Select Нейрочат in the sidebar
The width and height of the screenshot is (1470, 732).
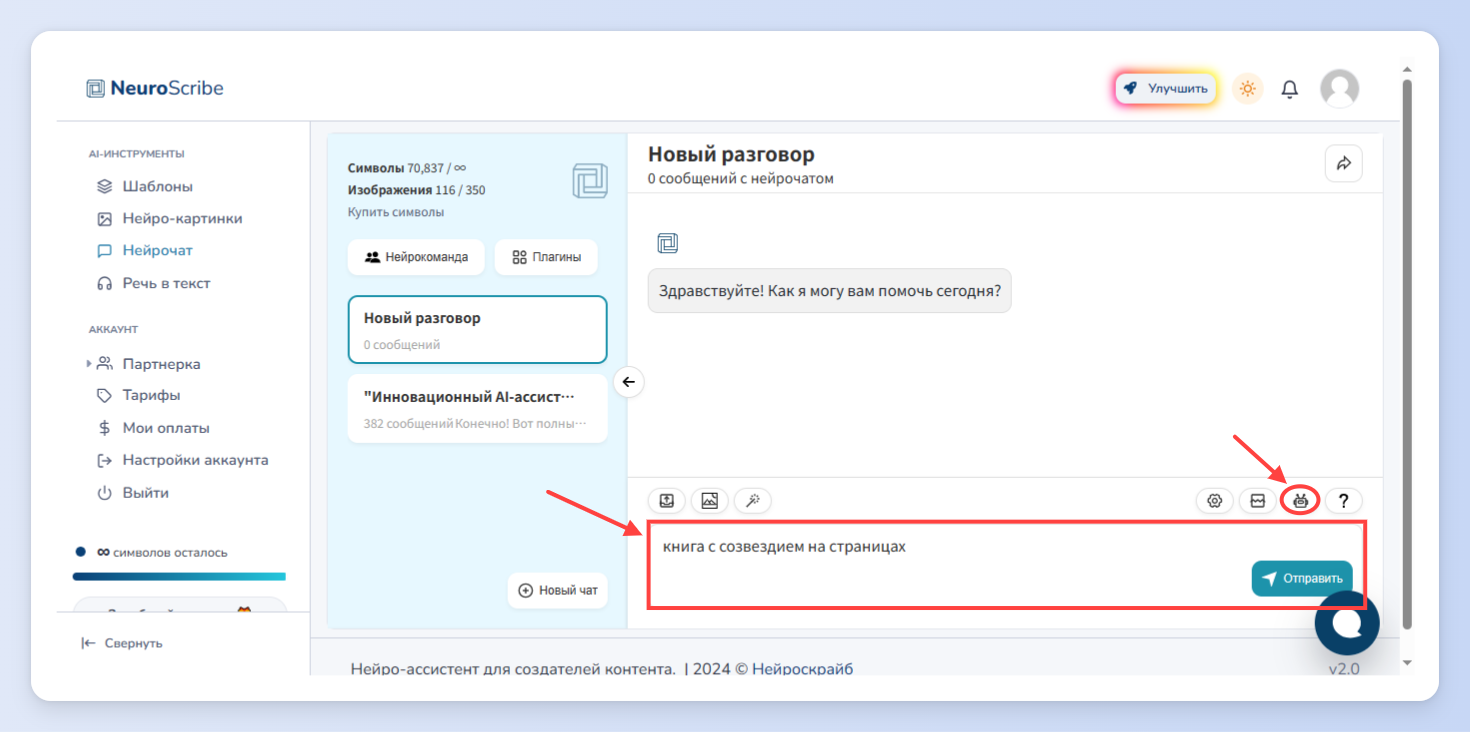click(x=157, y=250)
